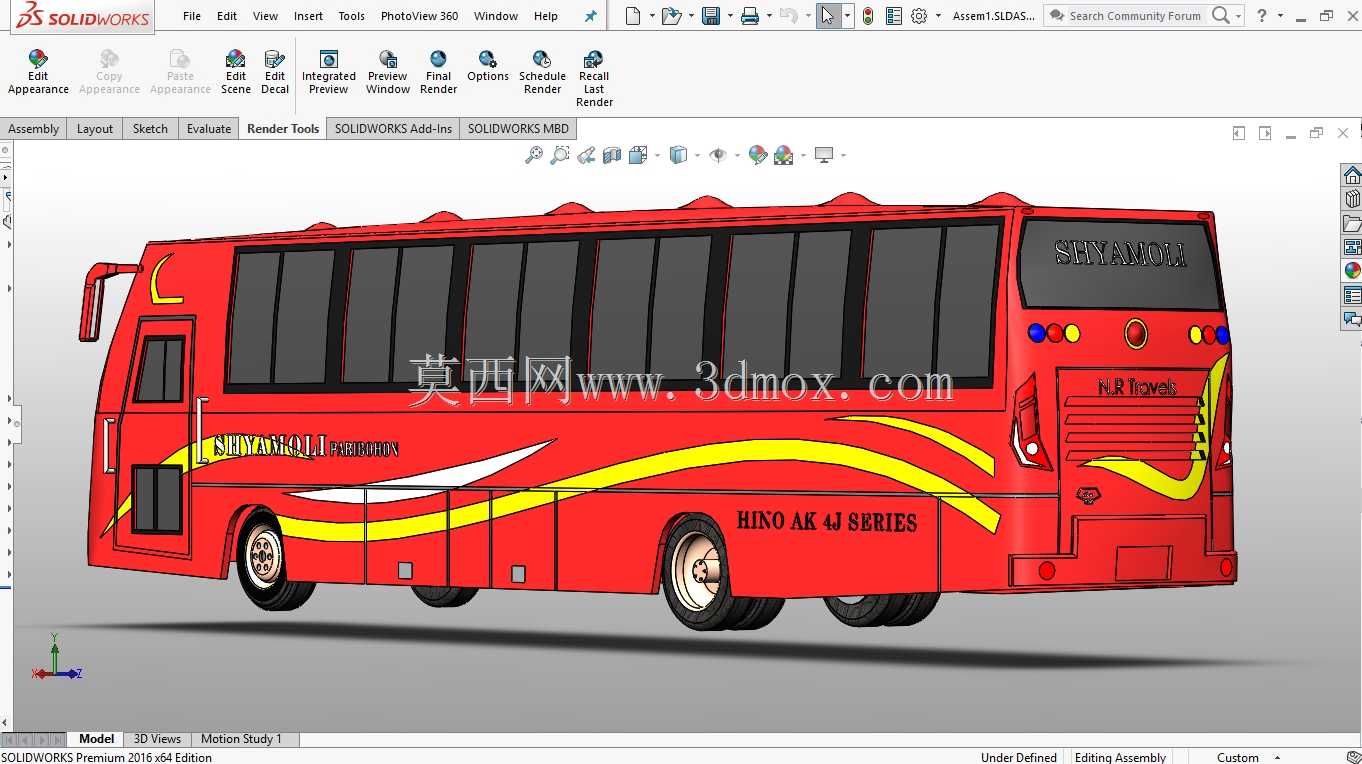The image size is (1362, 764).
Task: Open the PhotoView 360 menu
Action: tap(419, 16)
